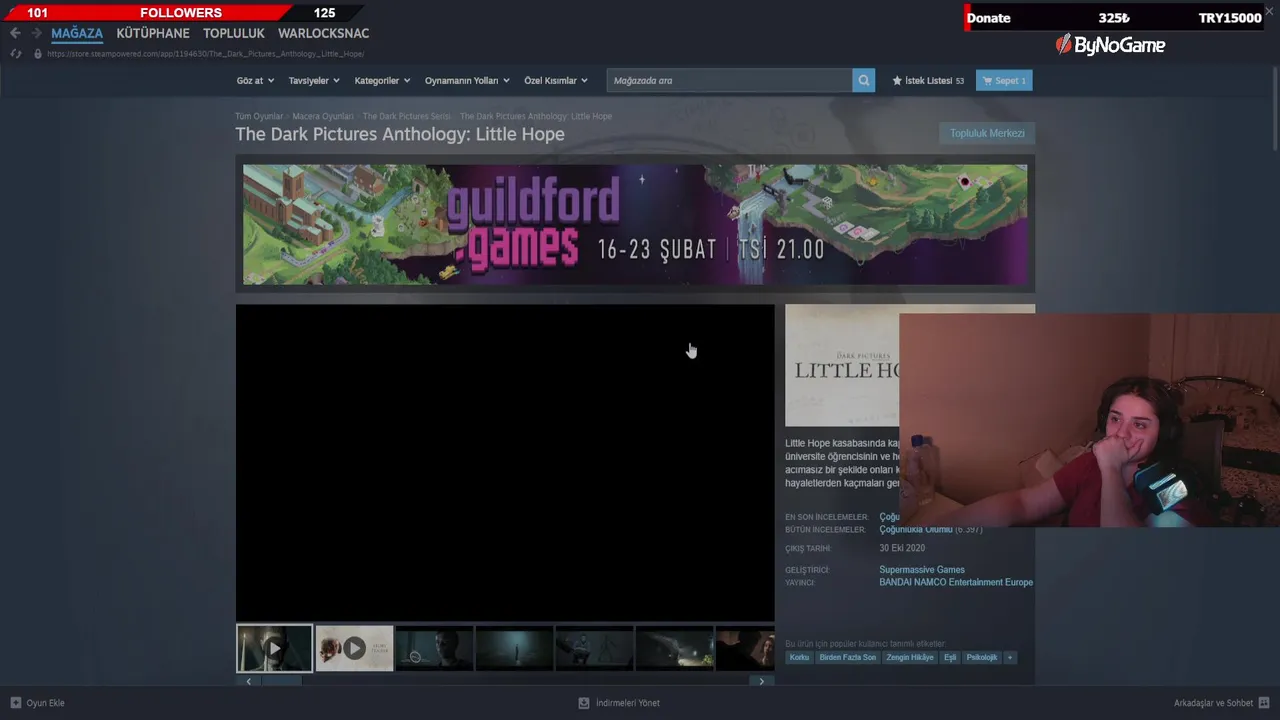
Task: Click the Oyun Ekle label
Action: point(45,703)
